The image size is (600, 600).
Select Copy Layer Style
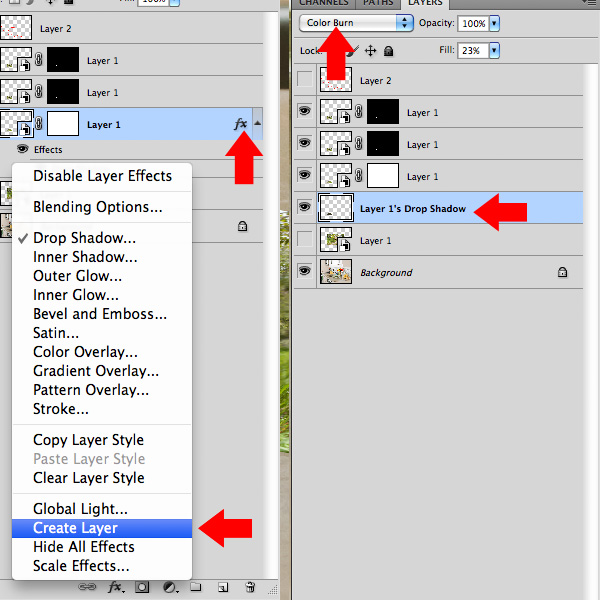click(x=102, y=440)
